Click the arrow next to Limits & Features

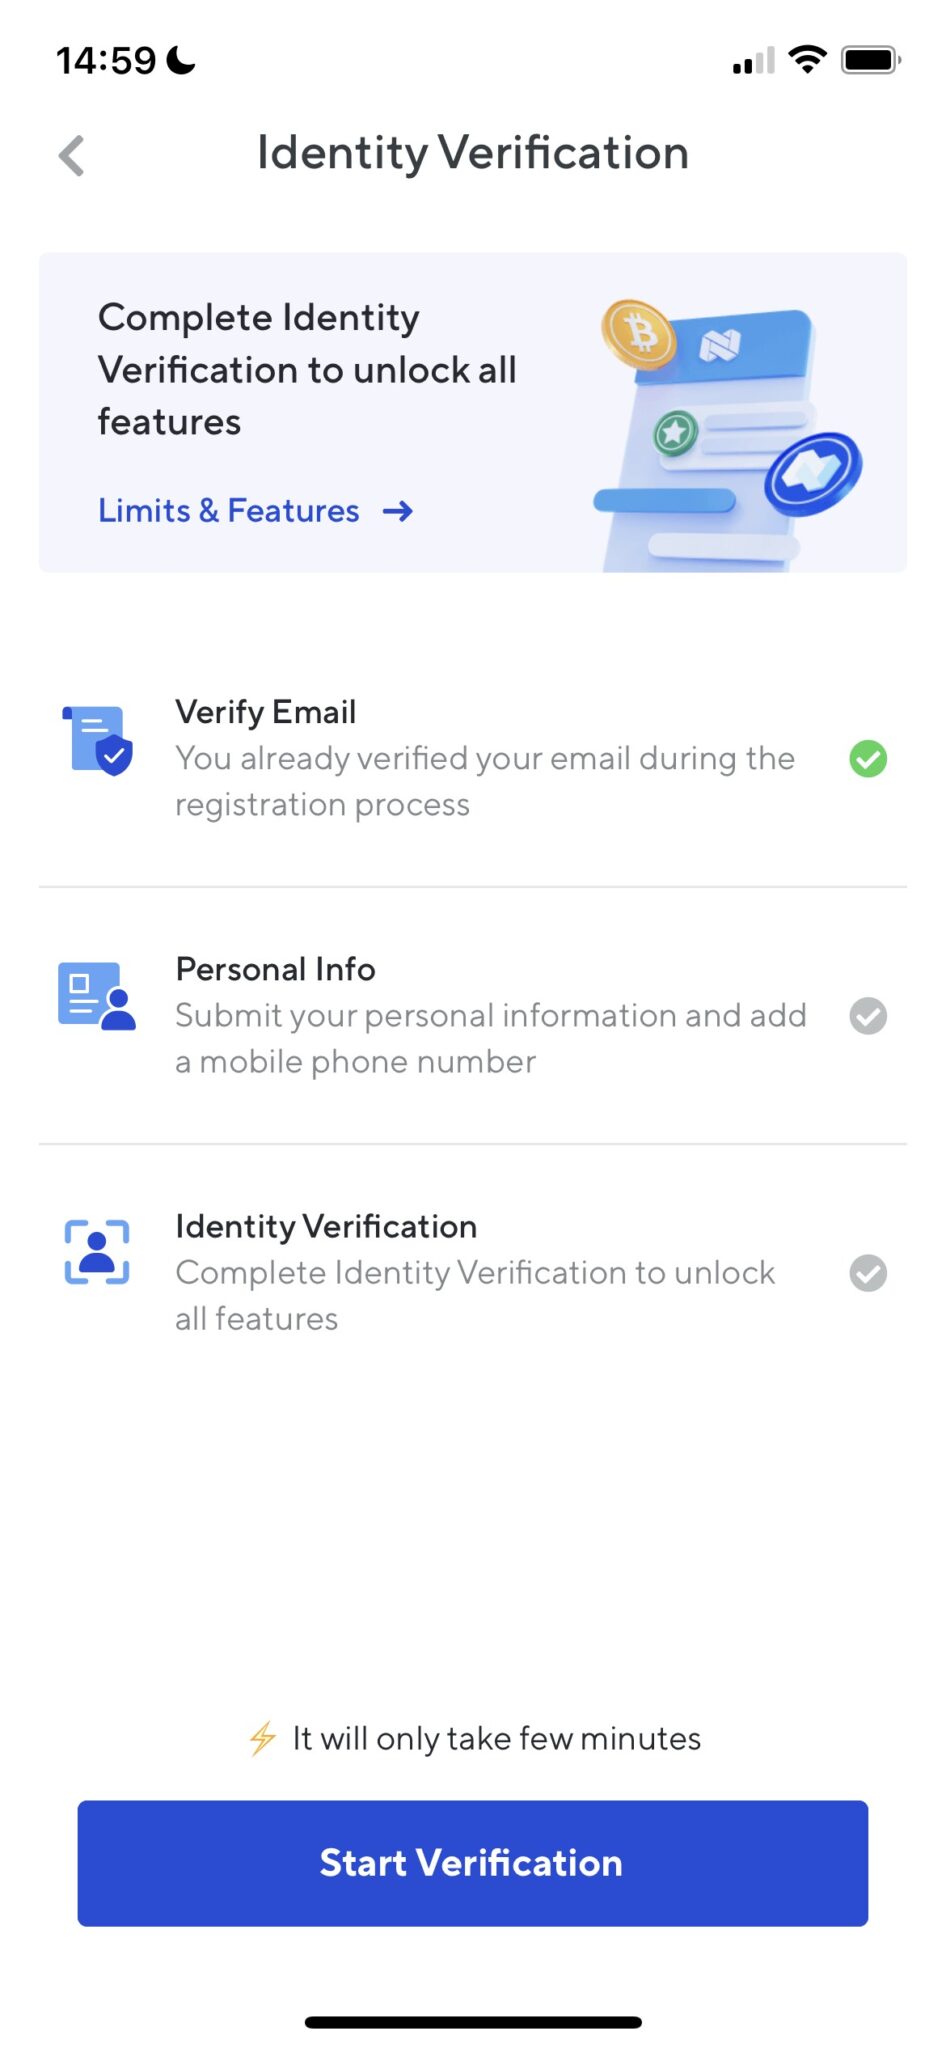click(398, 511)
